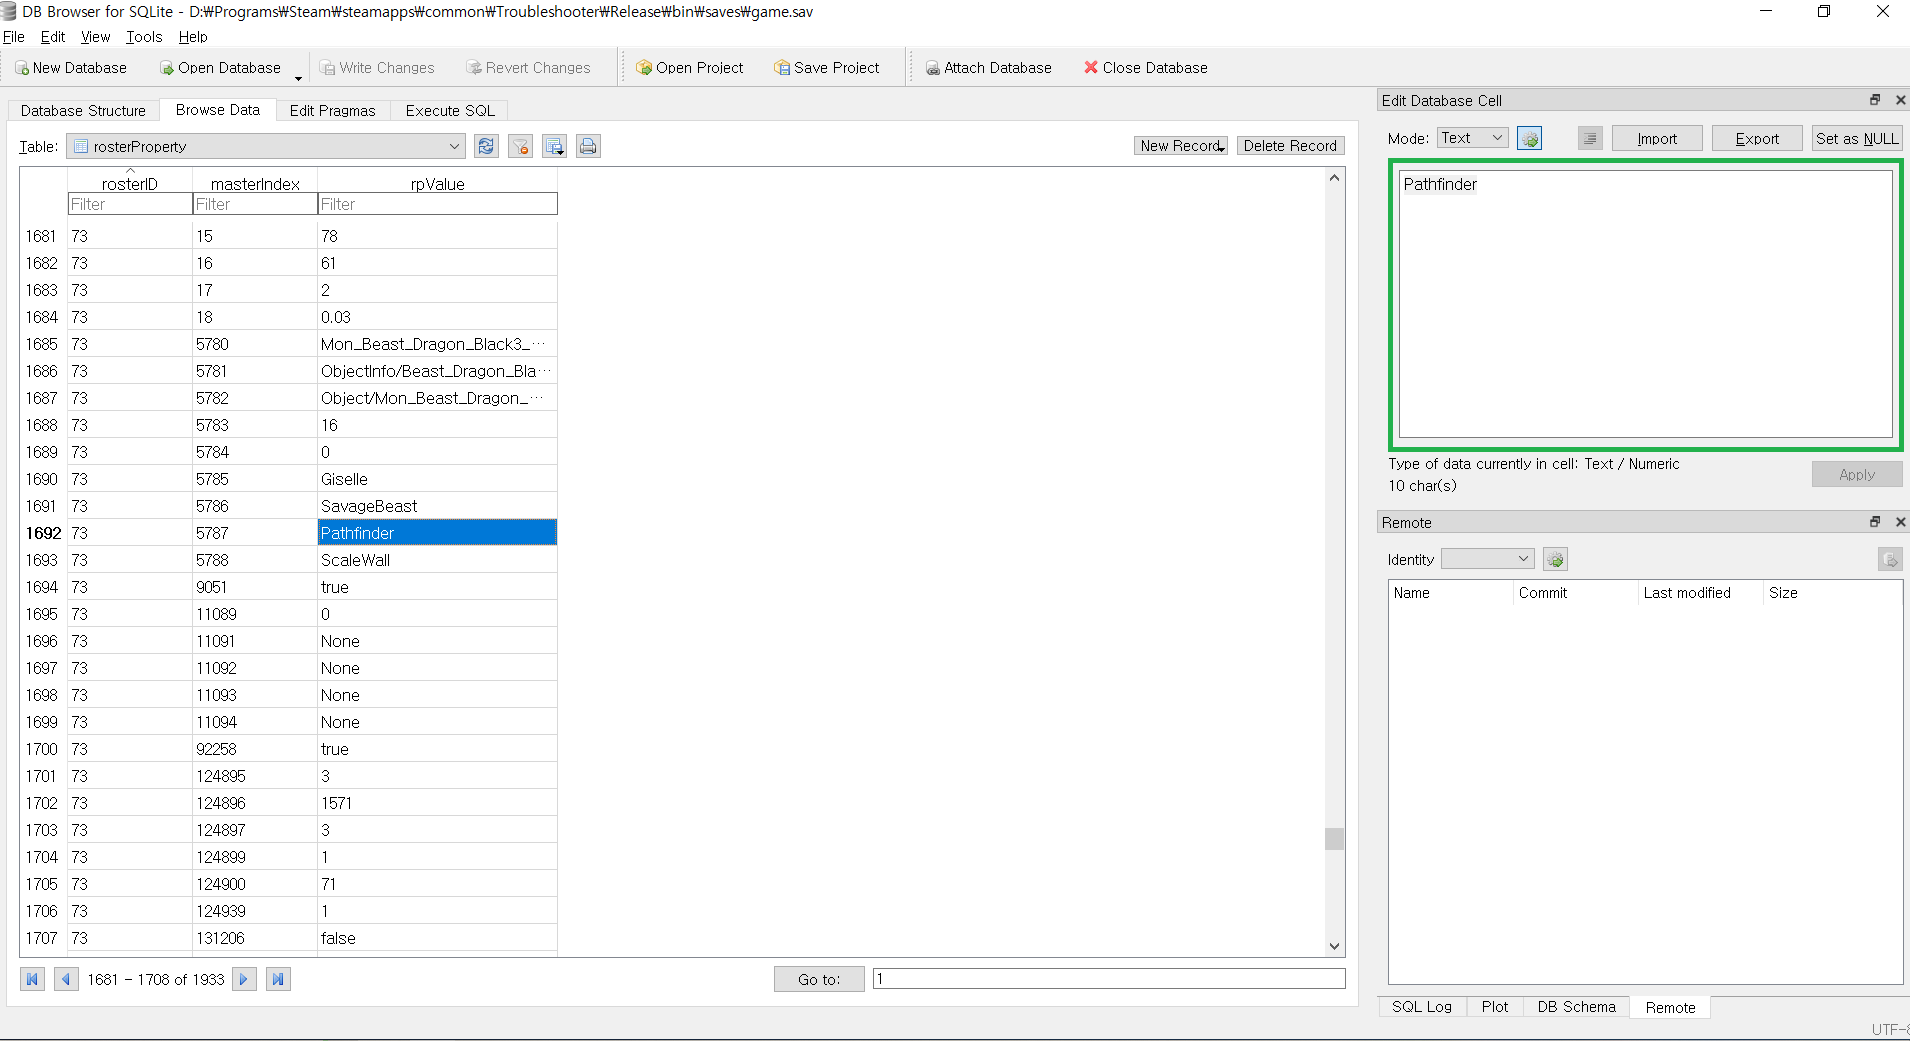This screenshot has height=1041, width=1910.
Task: Go to the previous page of records
Action: pyautogui.click(x=66, y=979)
